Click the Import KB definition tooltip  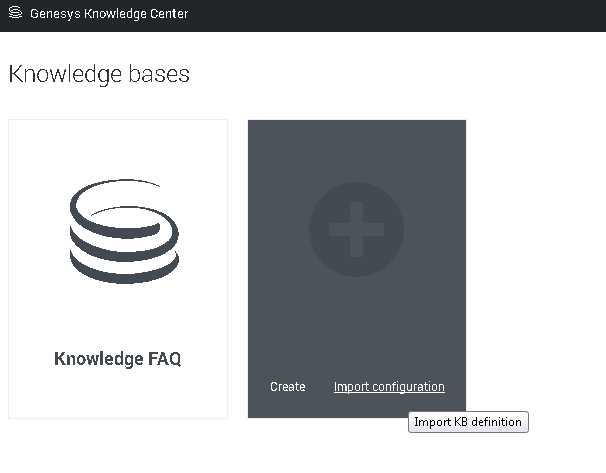(x=468, y=422)
